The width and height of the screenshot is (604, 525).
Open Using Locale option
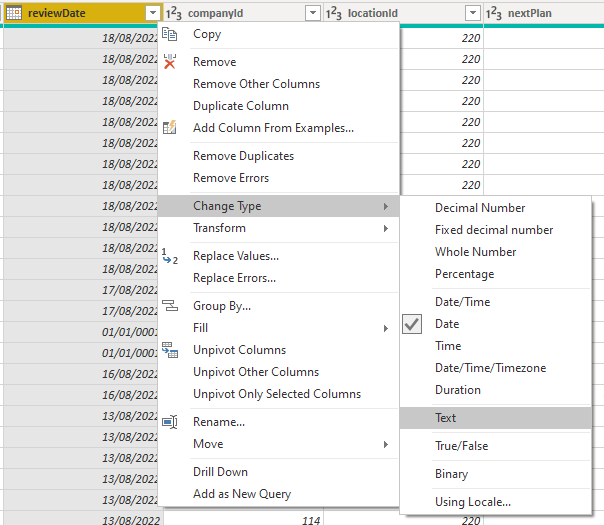495,502
